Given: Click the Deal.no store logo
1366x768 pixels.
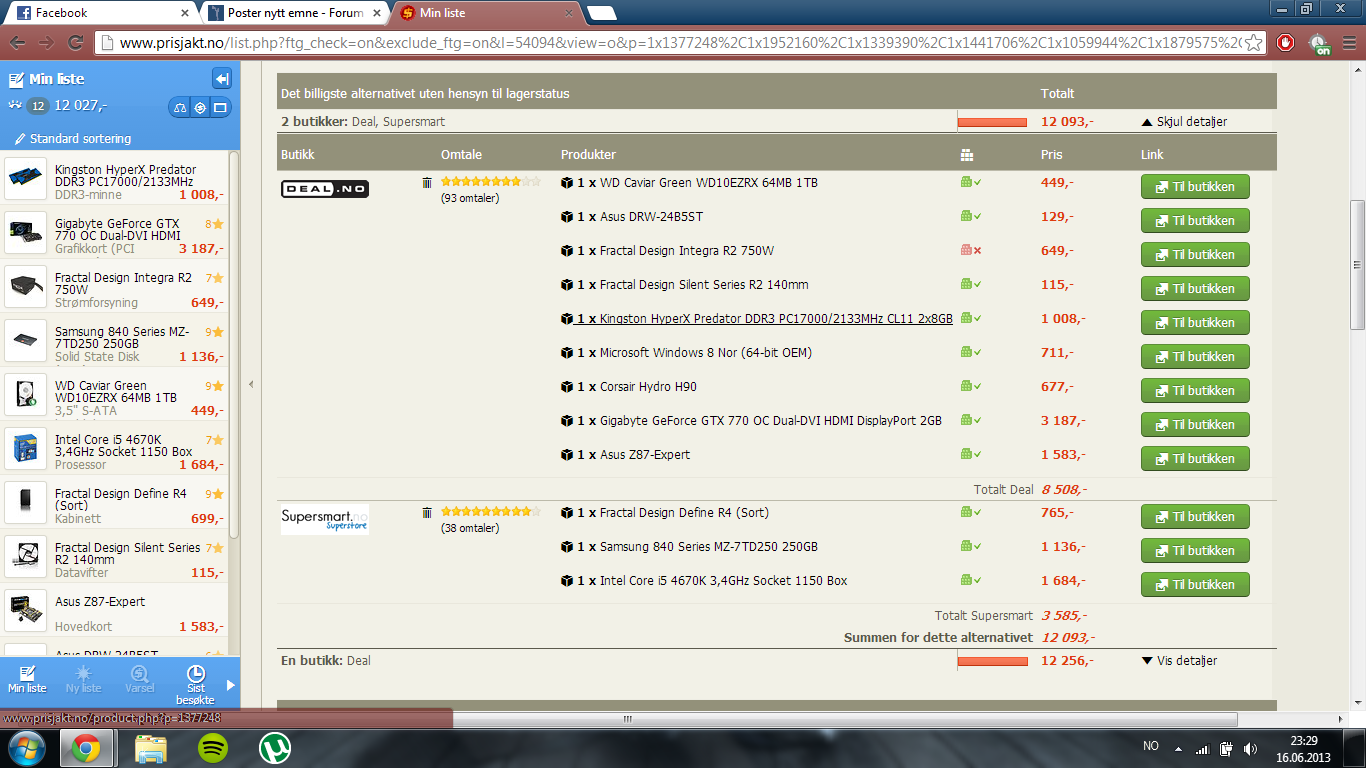Looking at the screenshot, I should click(324, 189).
